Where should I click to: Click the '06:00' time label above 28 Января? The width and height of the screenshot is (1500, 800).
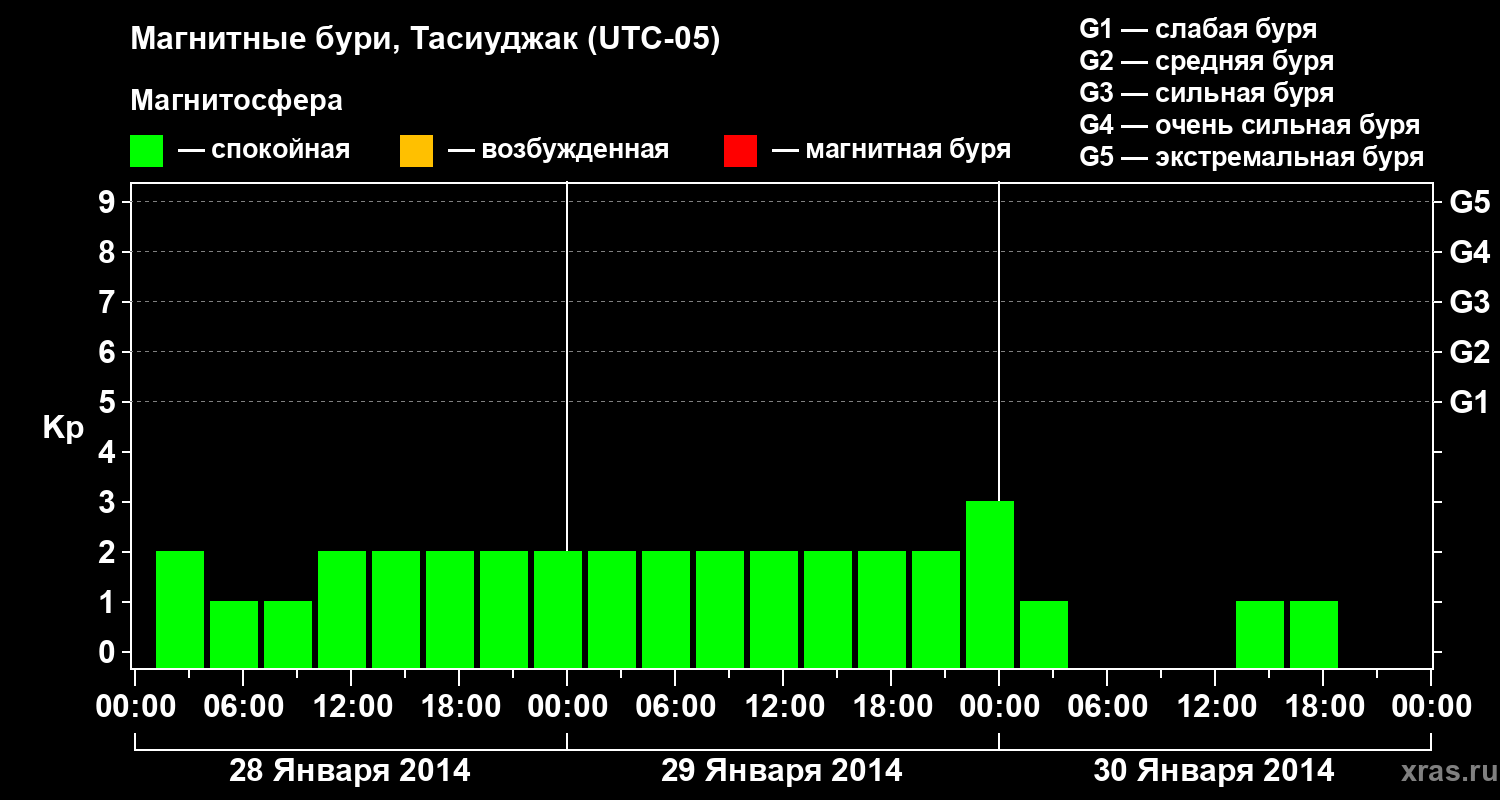tap(242, 707)
